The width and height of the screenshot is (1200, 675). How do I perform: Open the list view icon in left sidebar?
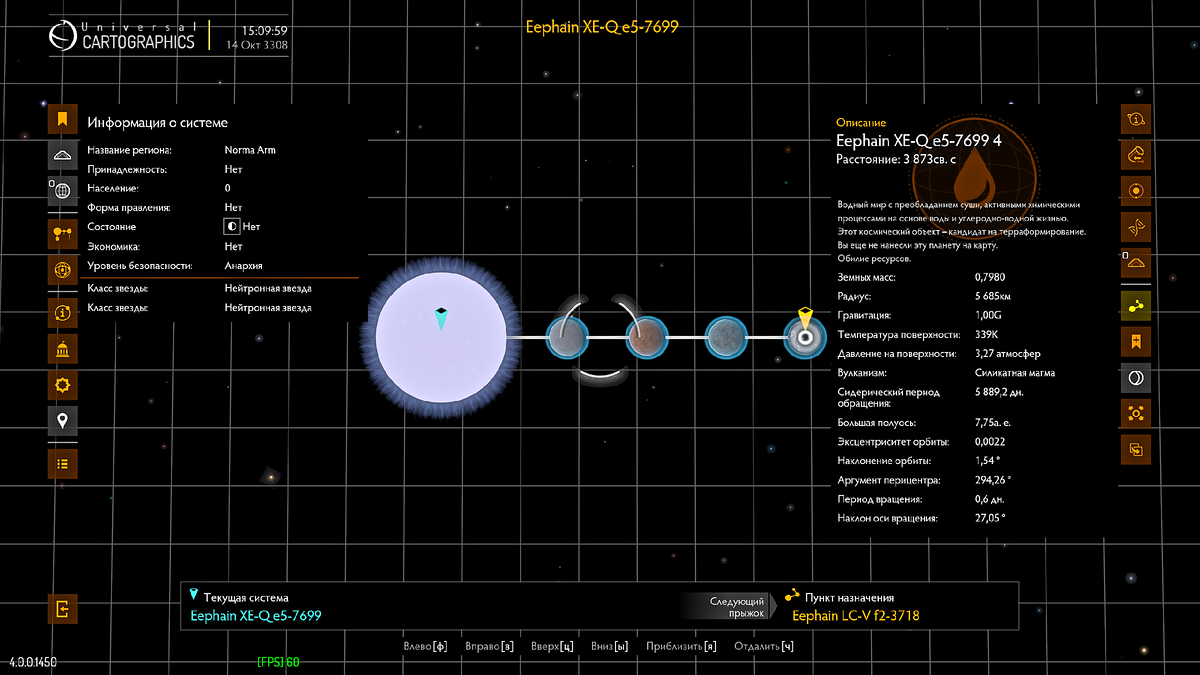pos(62,463)
